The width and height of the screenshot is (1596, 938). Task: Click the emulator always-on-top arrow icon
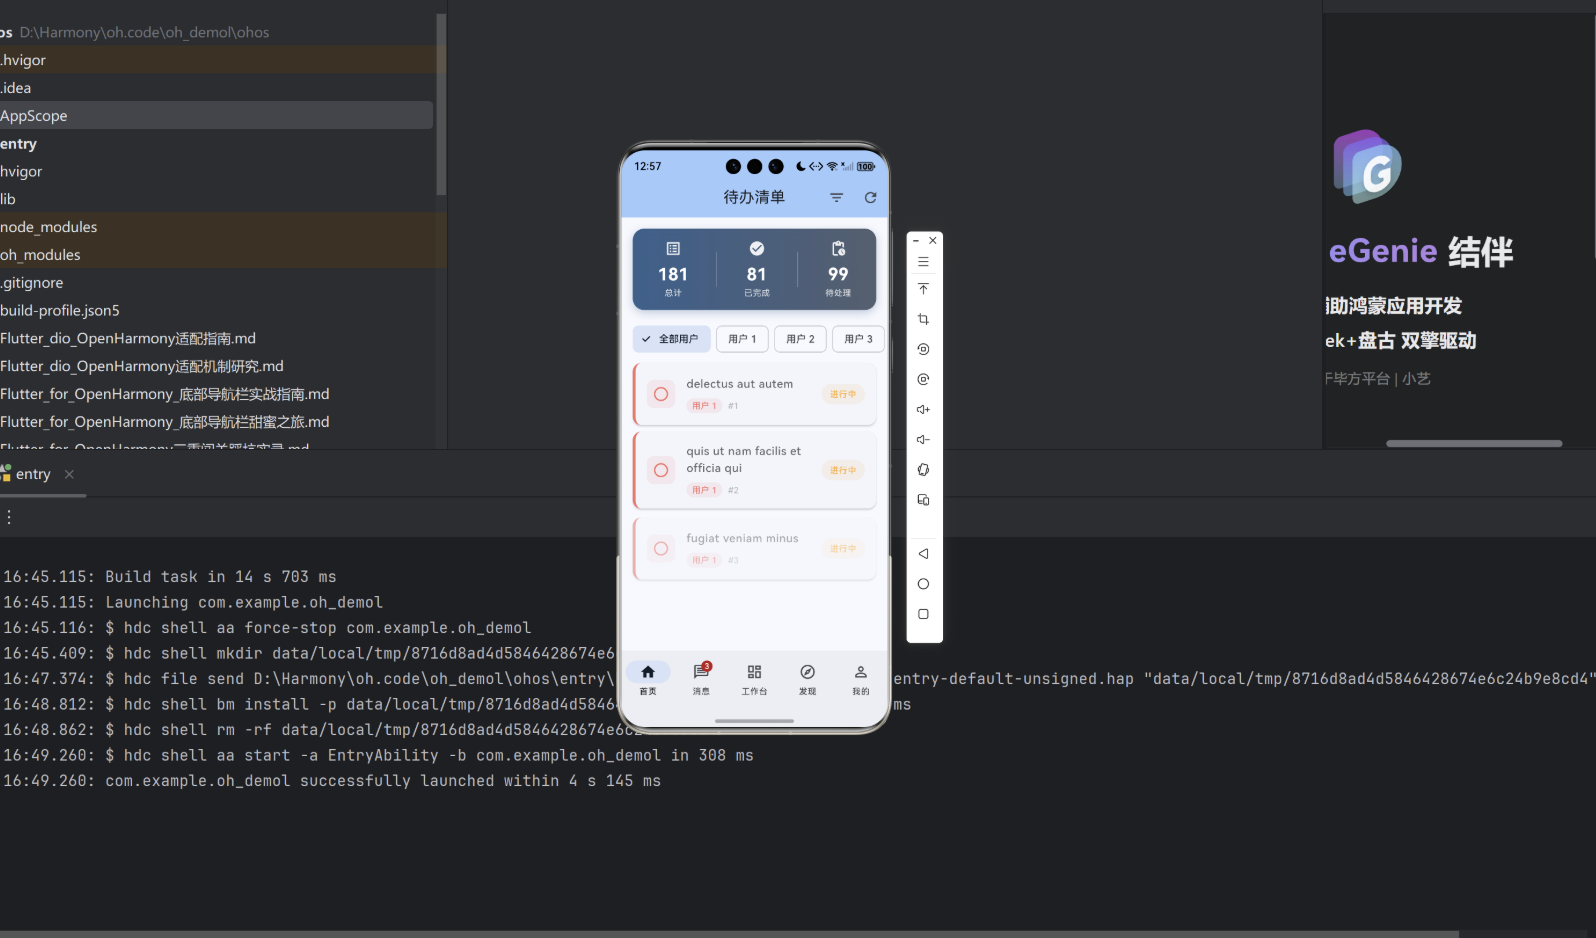[x=923, y=289]
